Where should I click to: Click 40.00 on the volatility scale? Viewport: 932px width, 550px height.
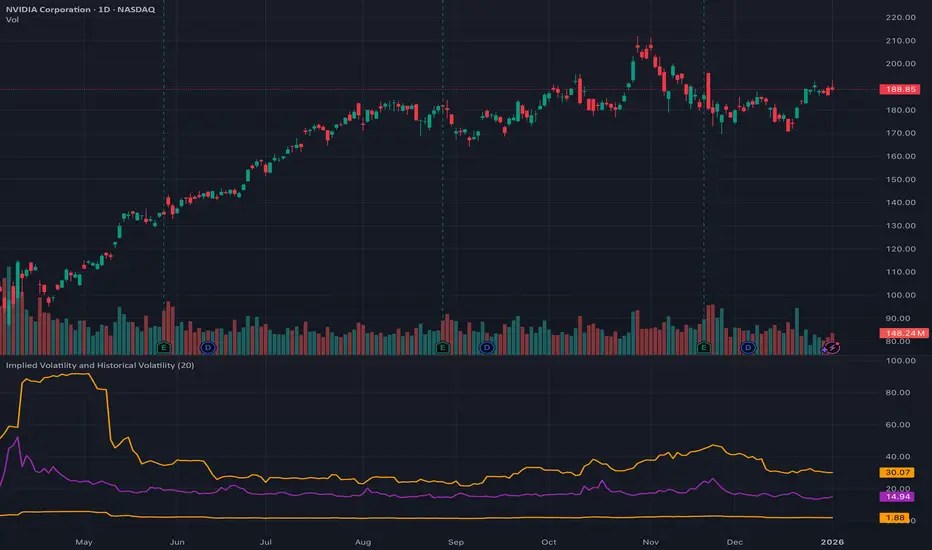click(898, 457)
